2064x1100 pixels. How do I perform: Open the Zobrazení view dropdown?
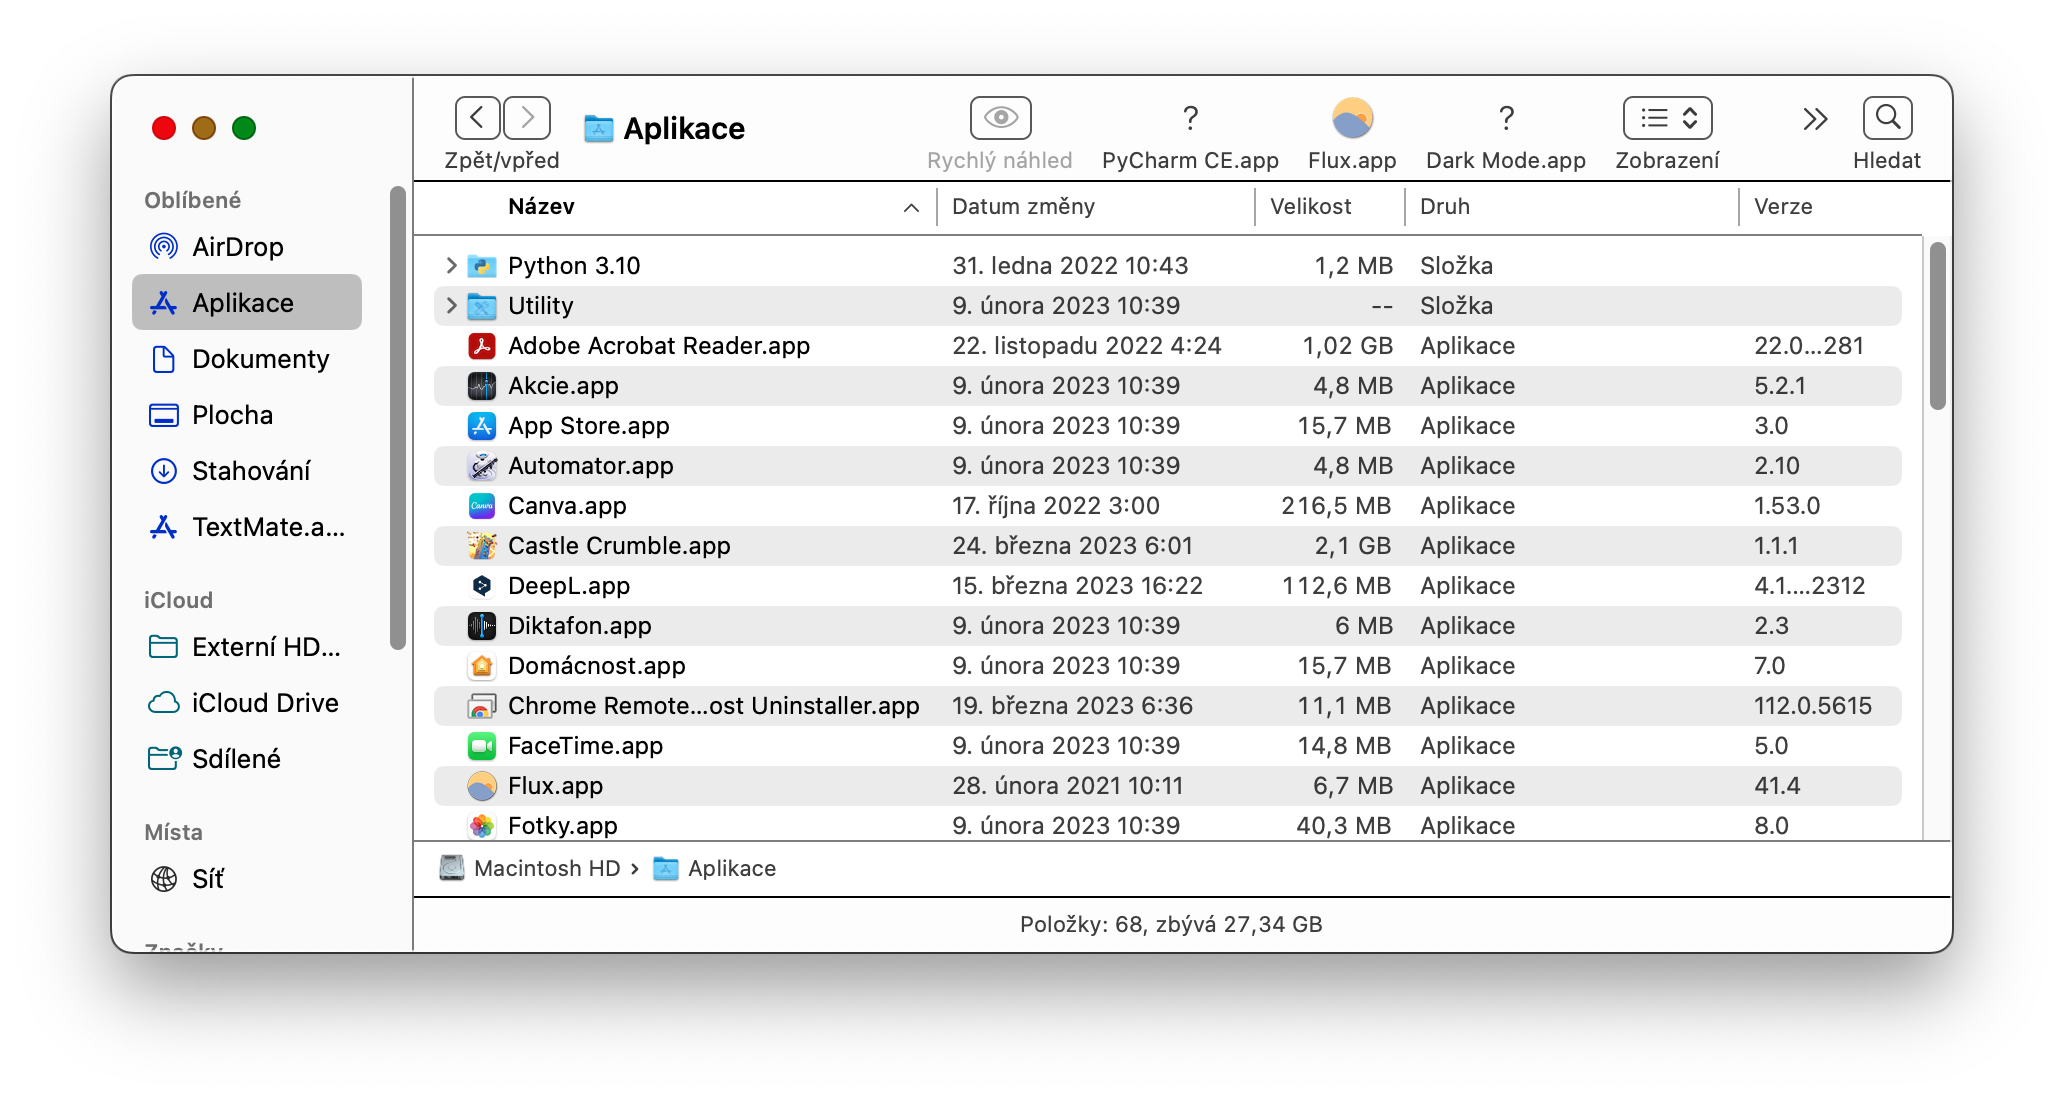click(x=1667, y=118)
